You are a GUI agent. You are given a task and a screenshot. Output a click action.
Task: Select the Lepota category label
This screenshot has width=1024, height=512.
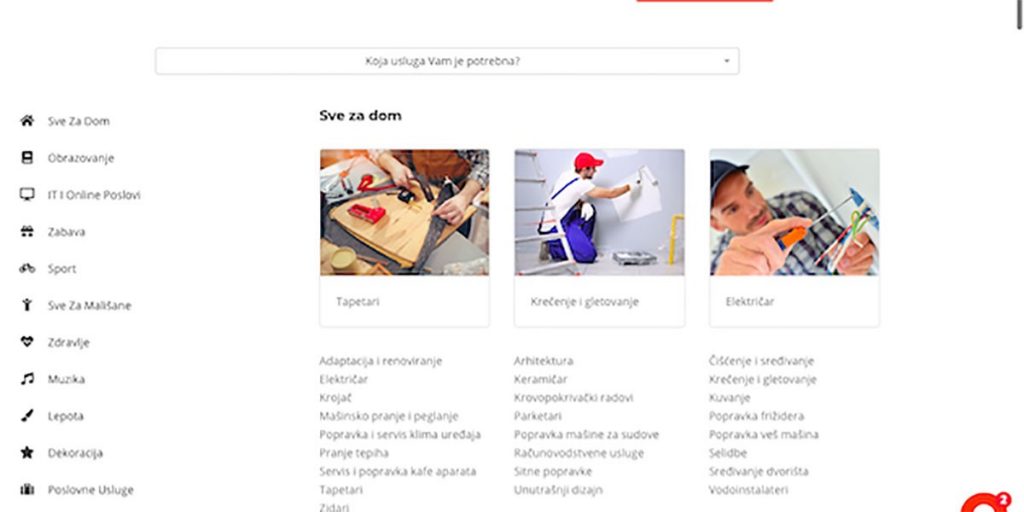click(65, 416)
